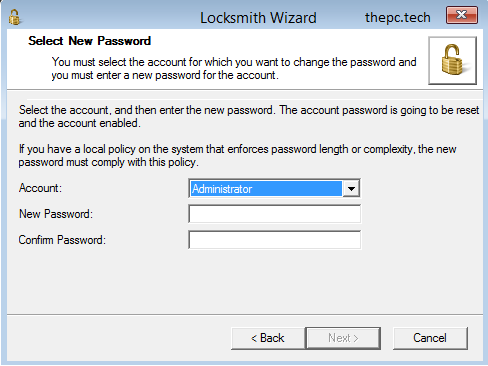Click the Locksmith Wizard title text
488x366 pixels.
coord(258,18)
